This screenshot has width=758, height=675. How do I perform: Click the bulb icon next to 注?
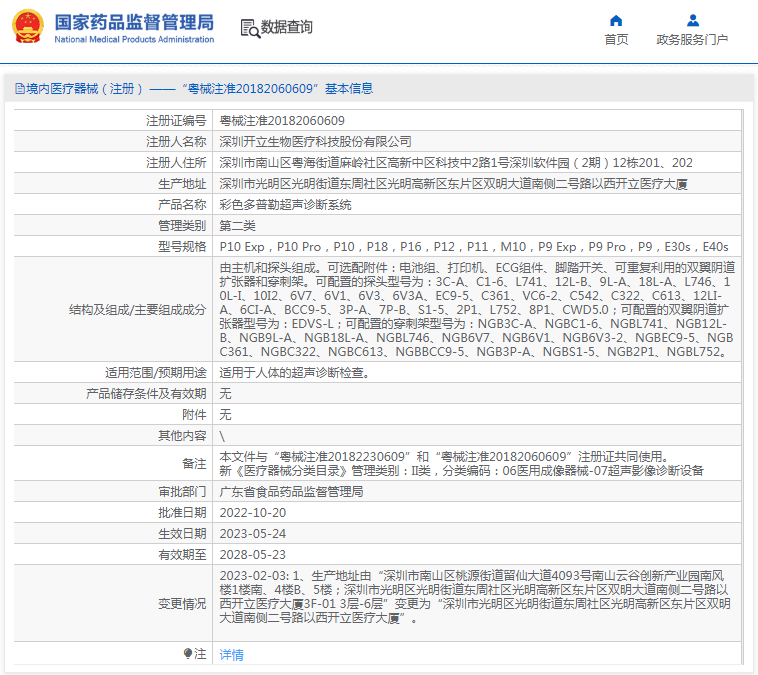click(188, 654)
